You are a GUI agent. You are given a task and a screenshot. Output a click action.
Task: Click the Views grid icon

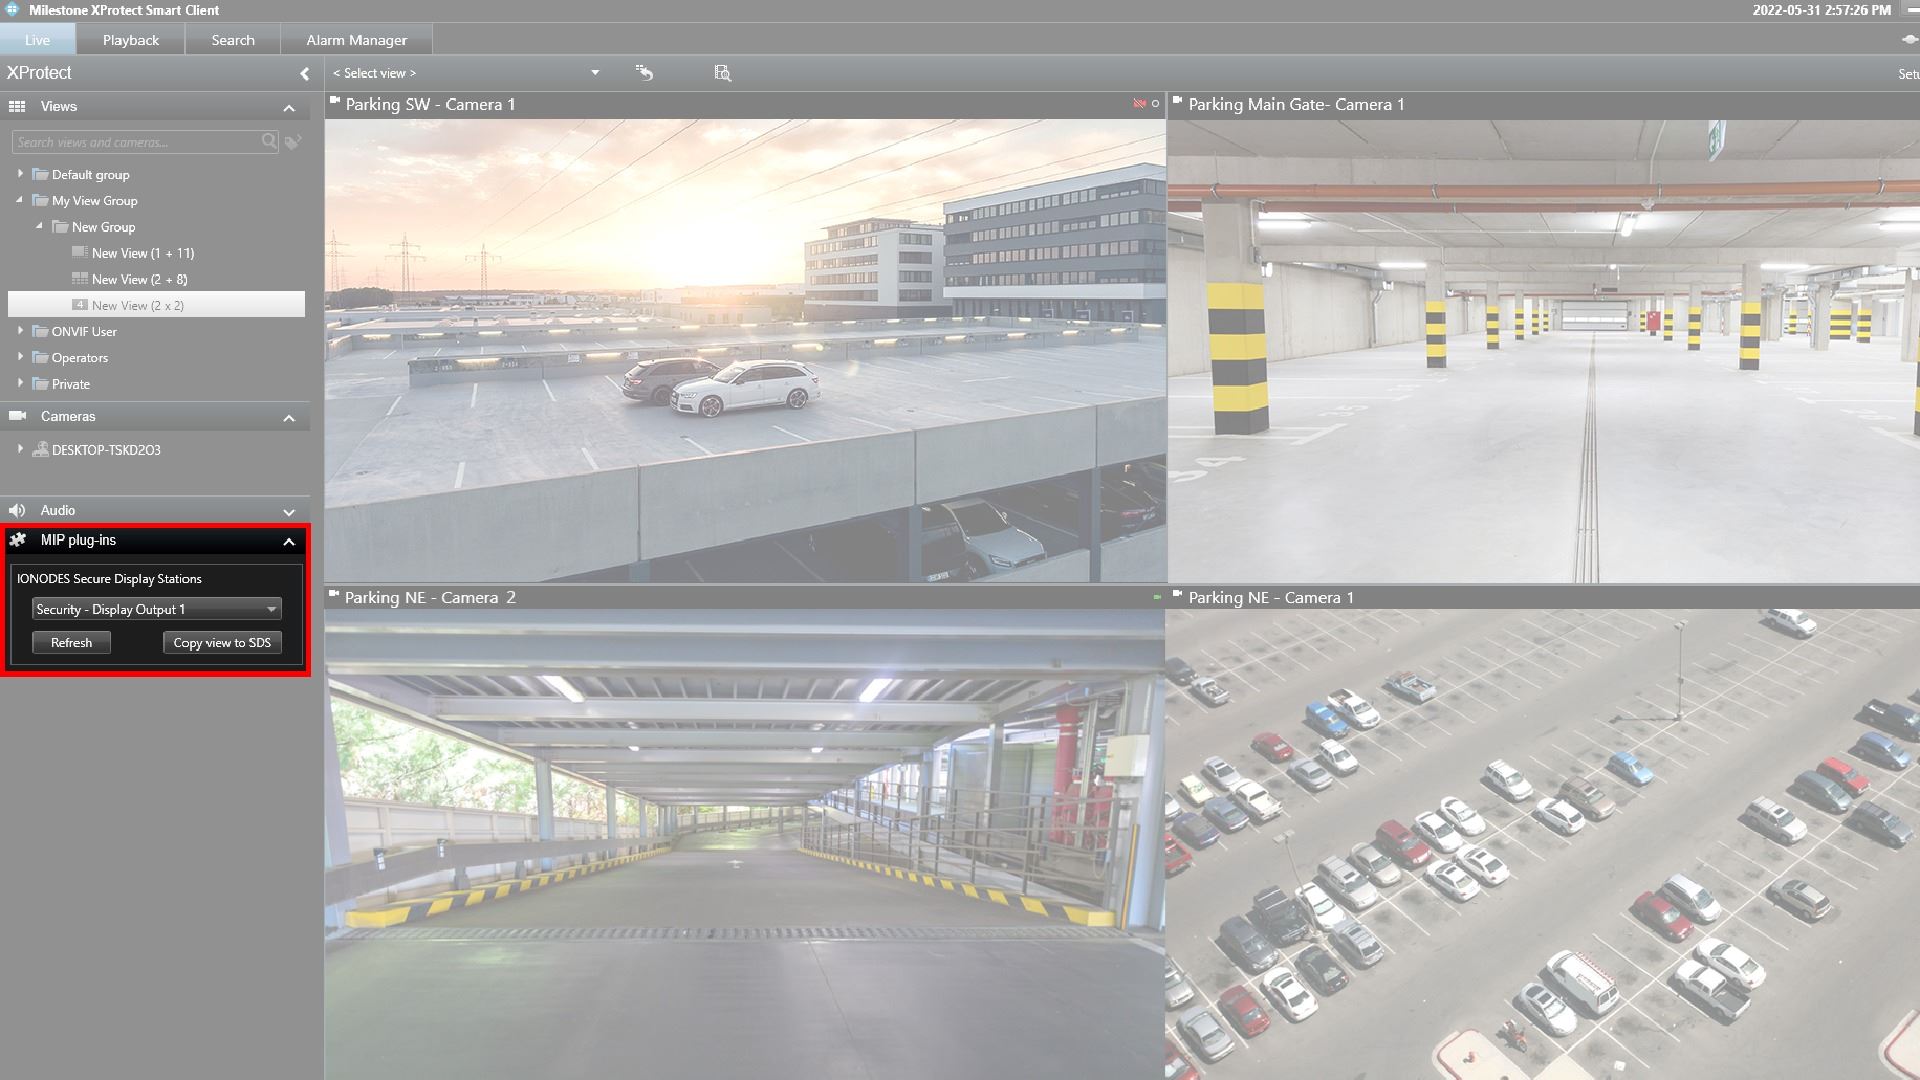pyautogui.click(x=17, y=106)
